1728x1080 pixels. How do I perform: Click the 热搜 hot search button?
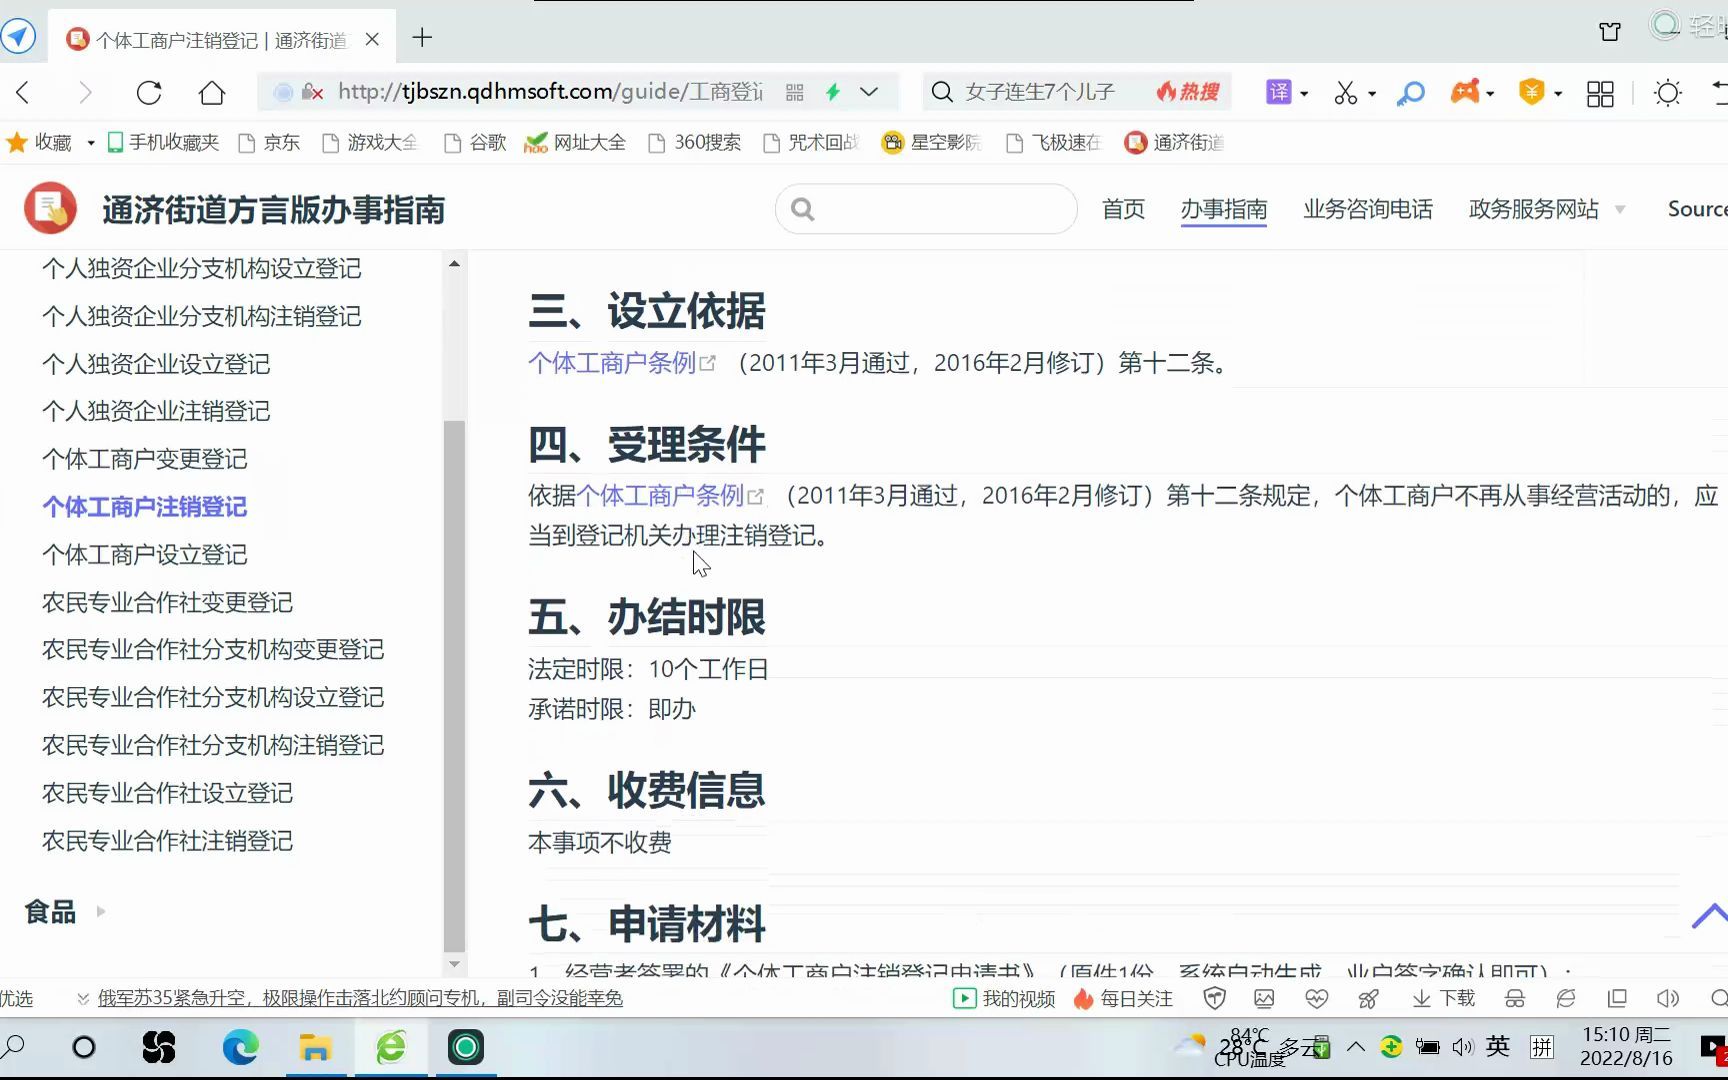point(1188,93)
